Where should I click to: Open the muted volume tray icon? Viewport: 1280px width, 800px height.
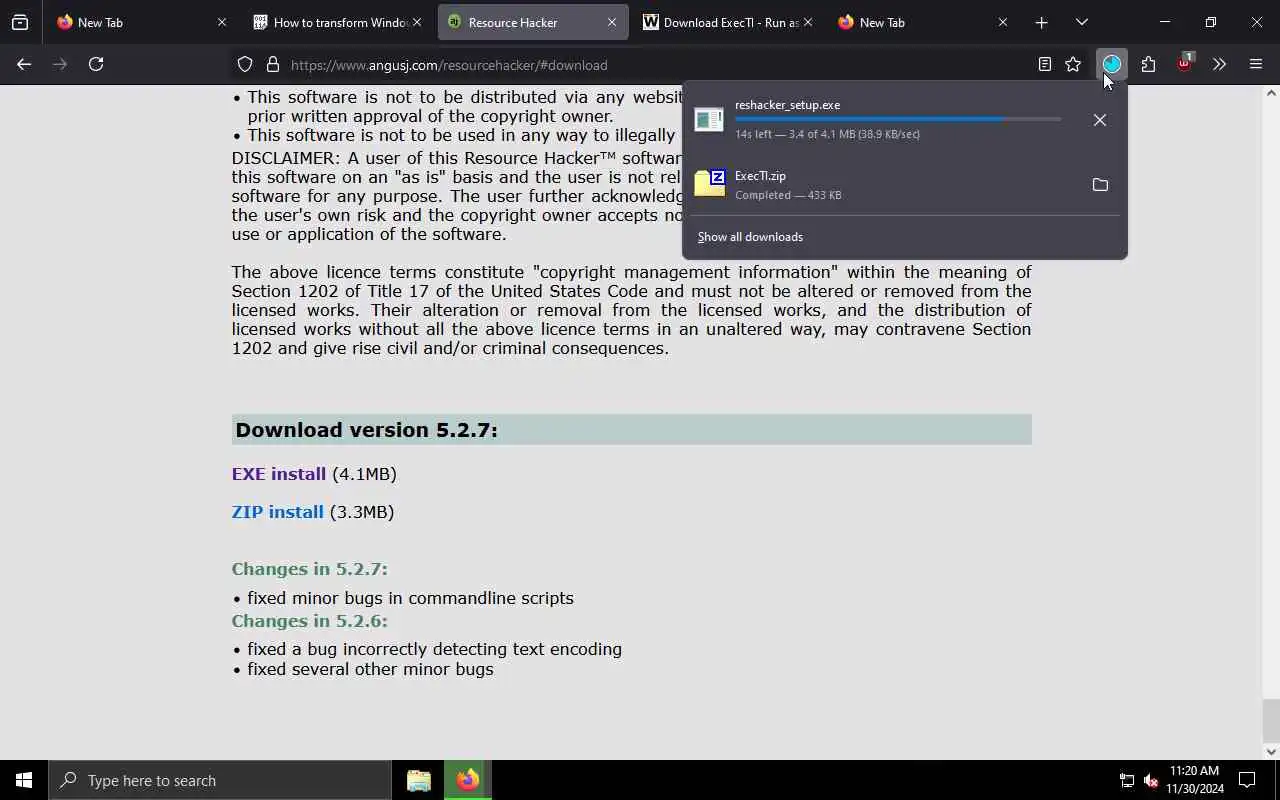click(x=1151, y=780)
